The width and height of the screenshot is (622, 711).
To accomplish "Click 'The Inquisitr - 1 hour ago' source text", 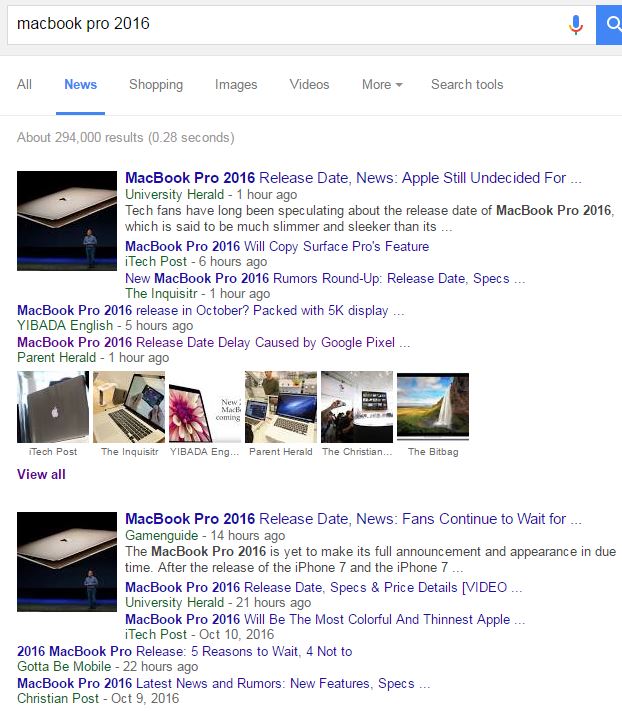I will (x=197, y=293).
